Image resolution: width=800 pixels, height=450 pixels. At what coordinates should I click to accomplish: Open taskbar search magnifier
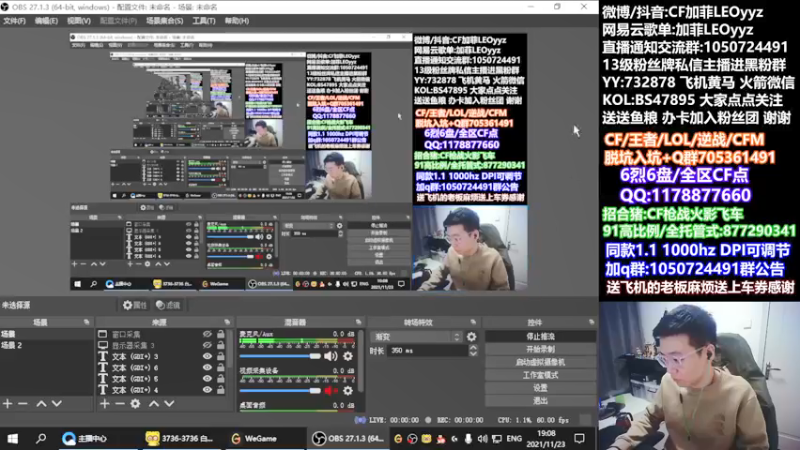(41, 438)
